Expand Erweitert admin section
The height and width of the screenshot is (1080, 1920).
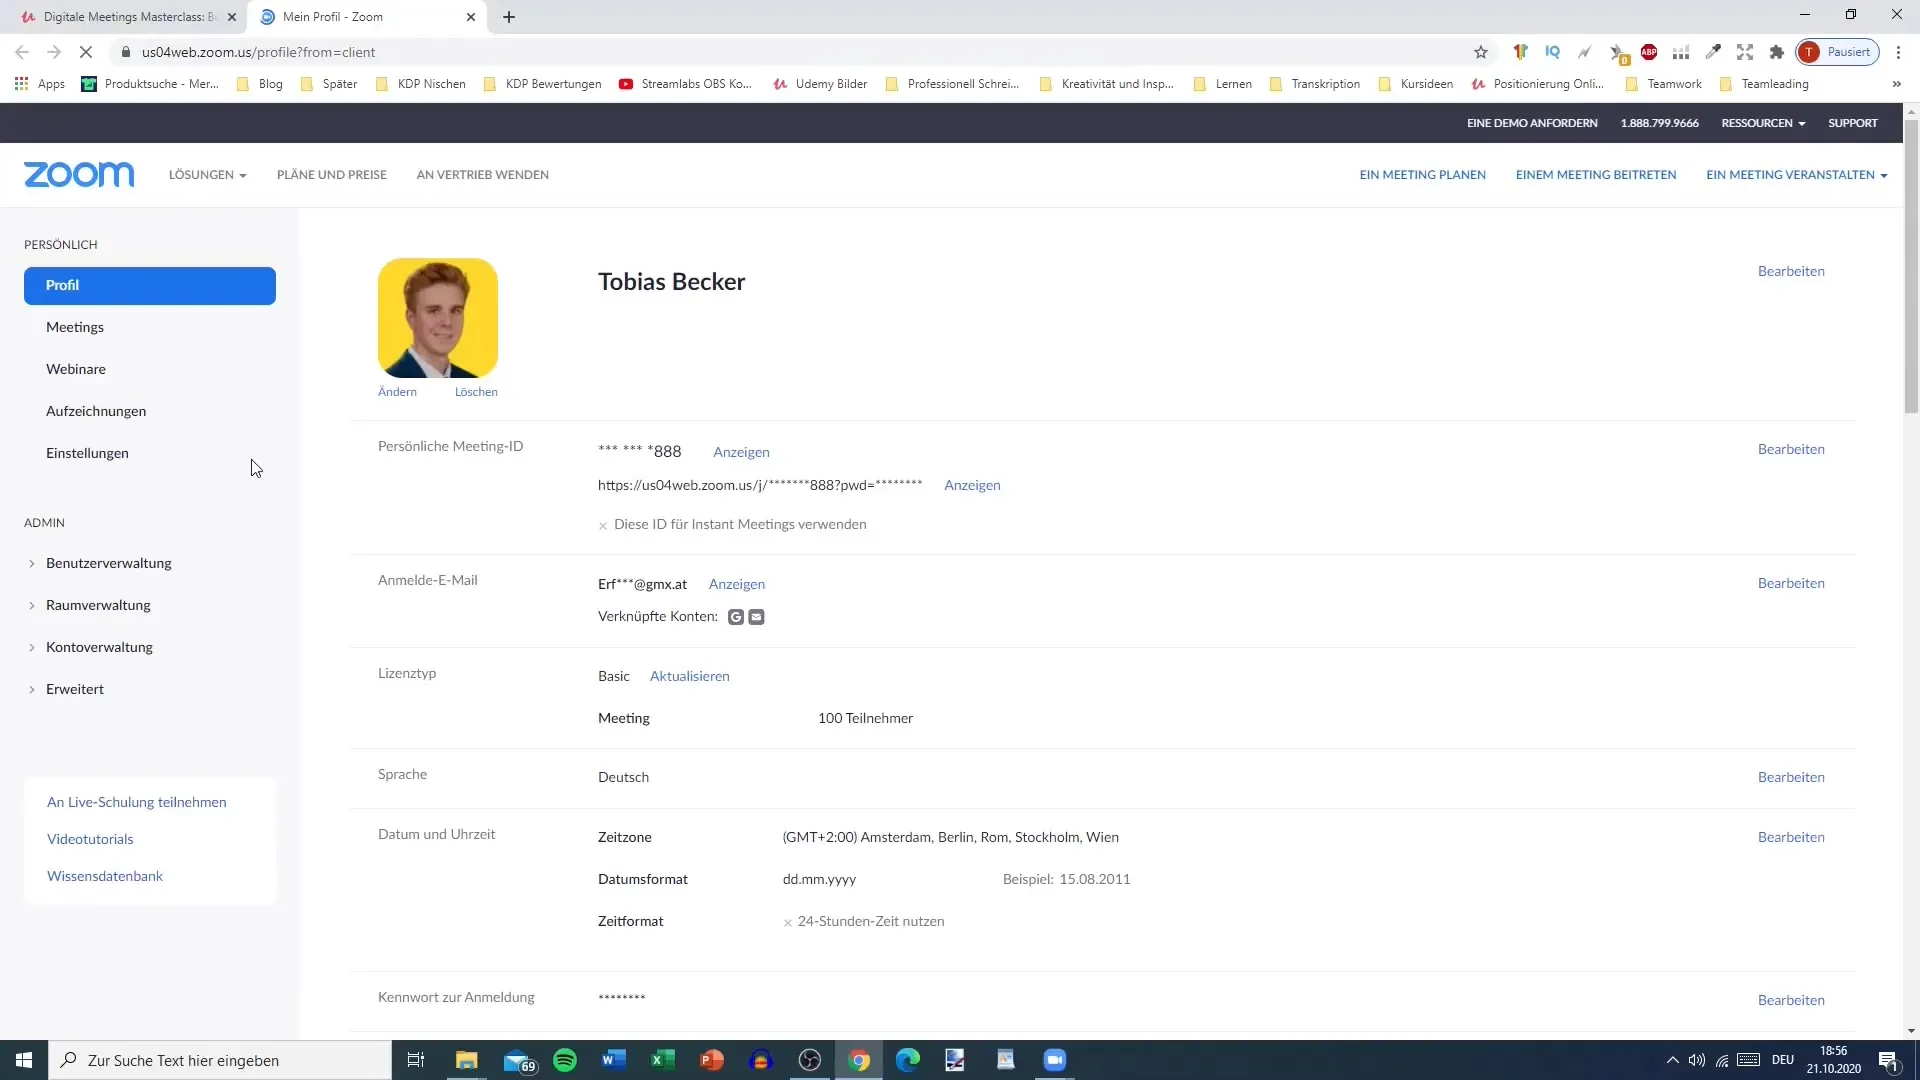pyautogui.click(x=74, y=688)
